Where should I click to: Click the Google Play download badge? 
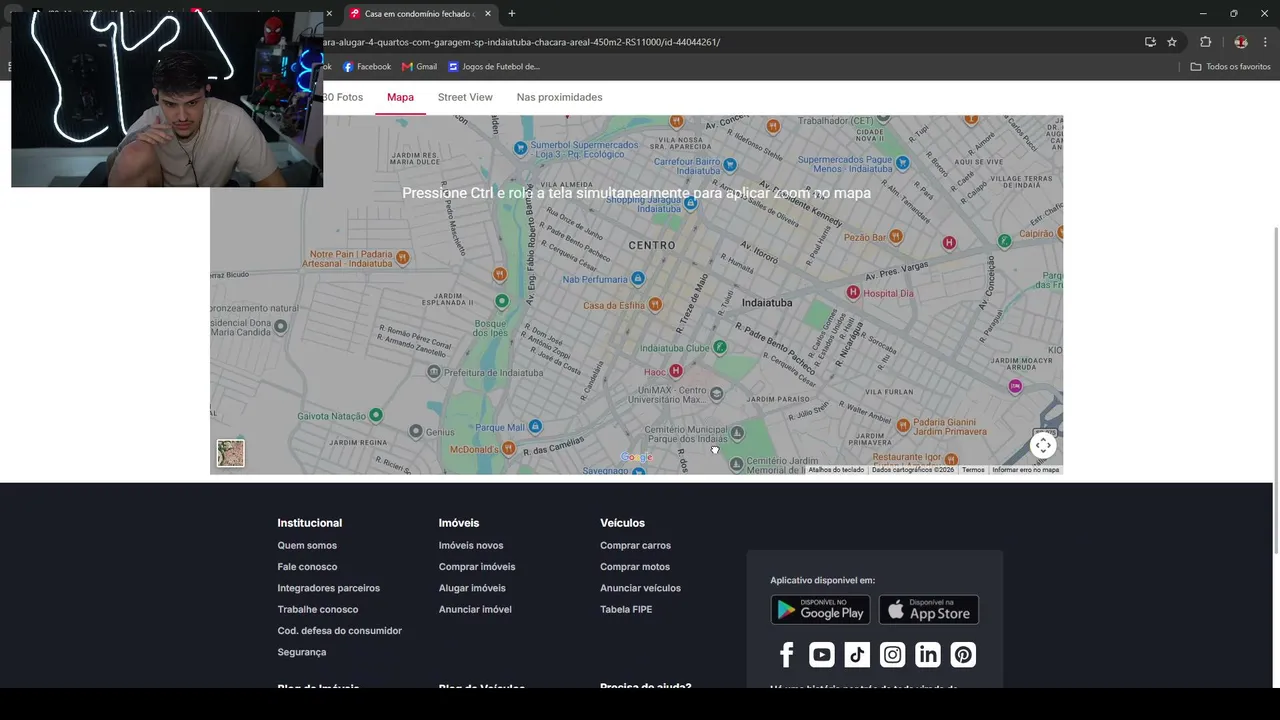tap(820, 610)
